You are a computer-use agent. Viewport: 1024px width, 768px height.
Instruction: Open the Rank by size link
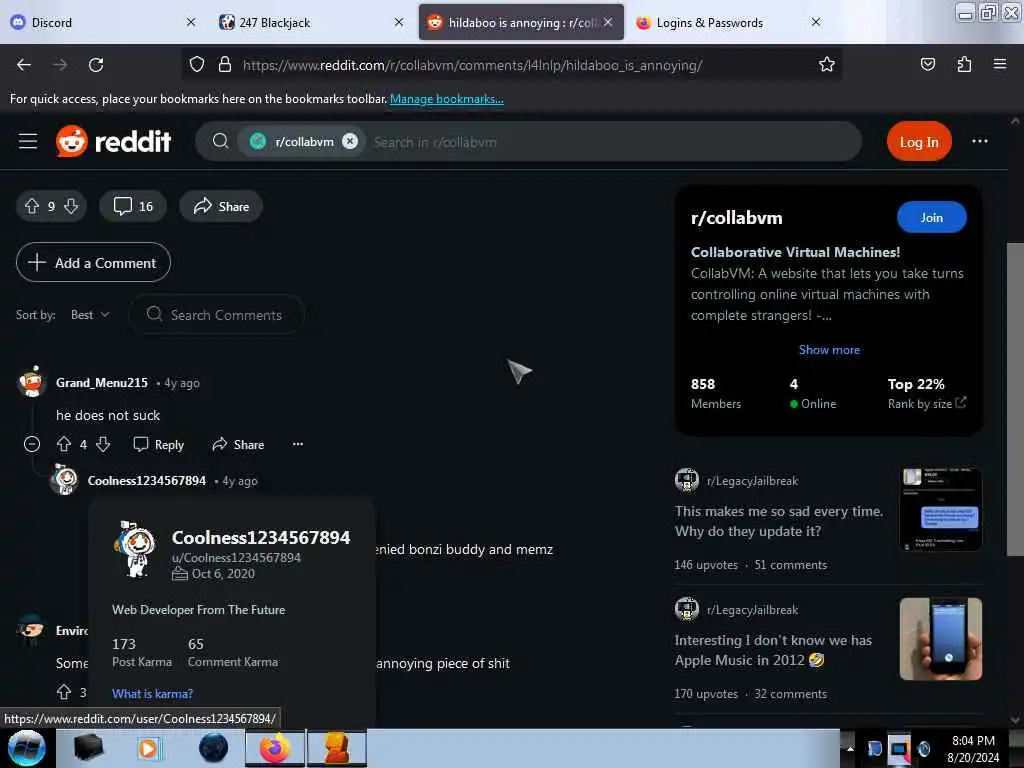coord(926,404)
